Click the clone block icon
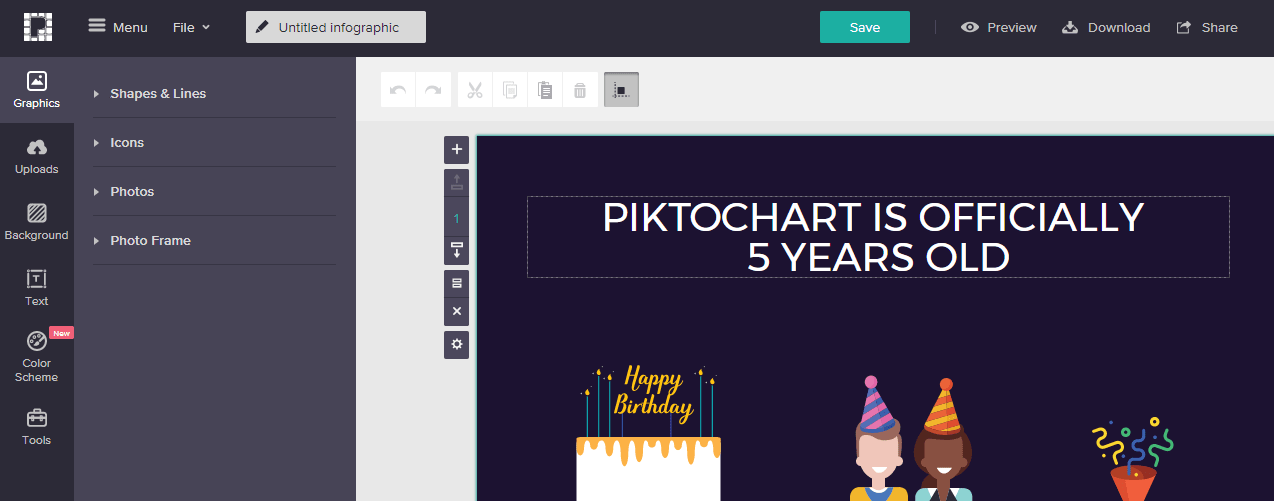 457,283
